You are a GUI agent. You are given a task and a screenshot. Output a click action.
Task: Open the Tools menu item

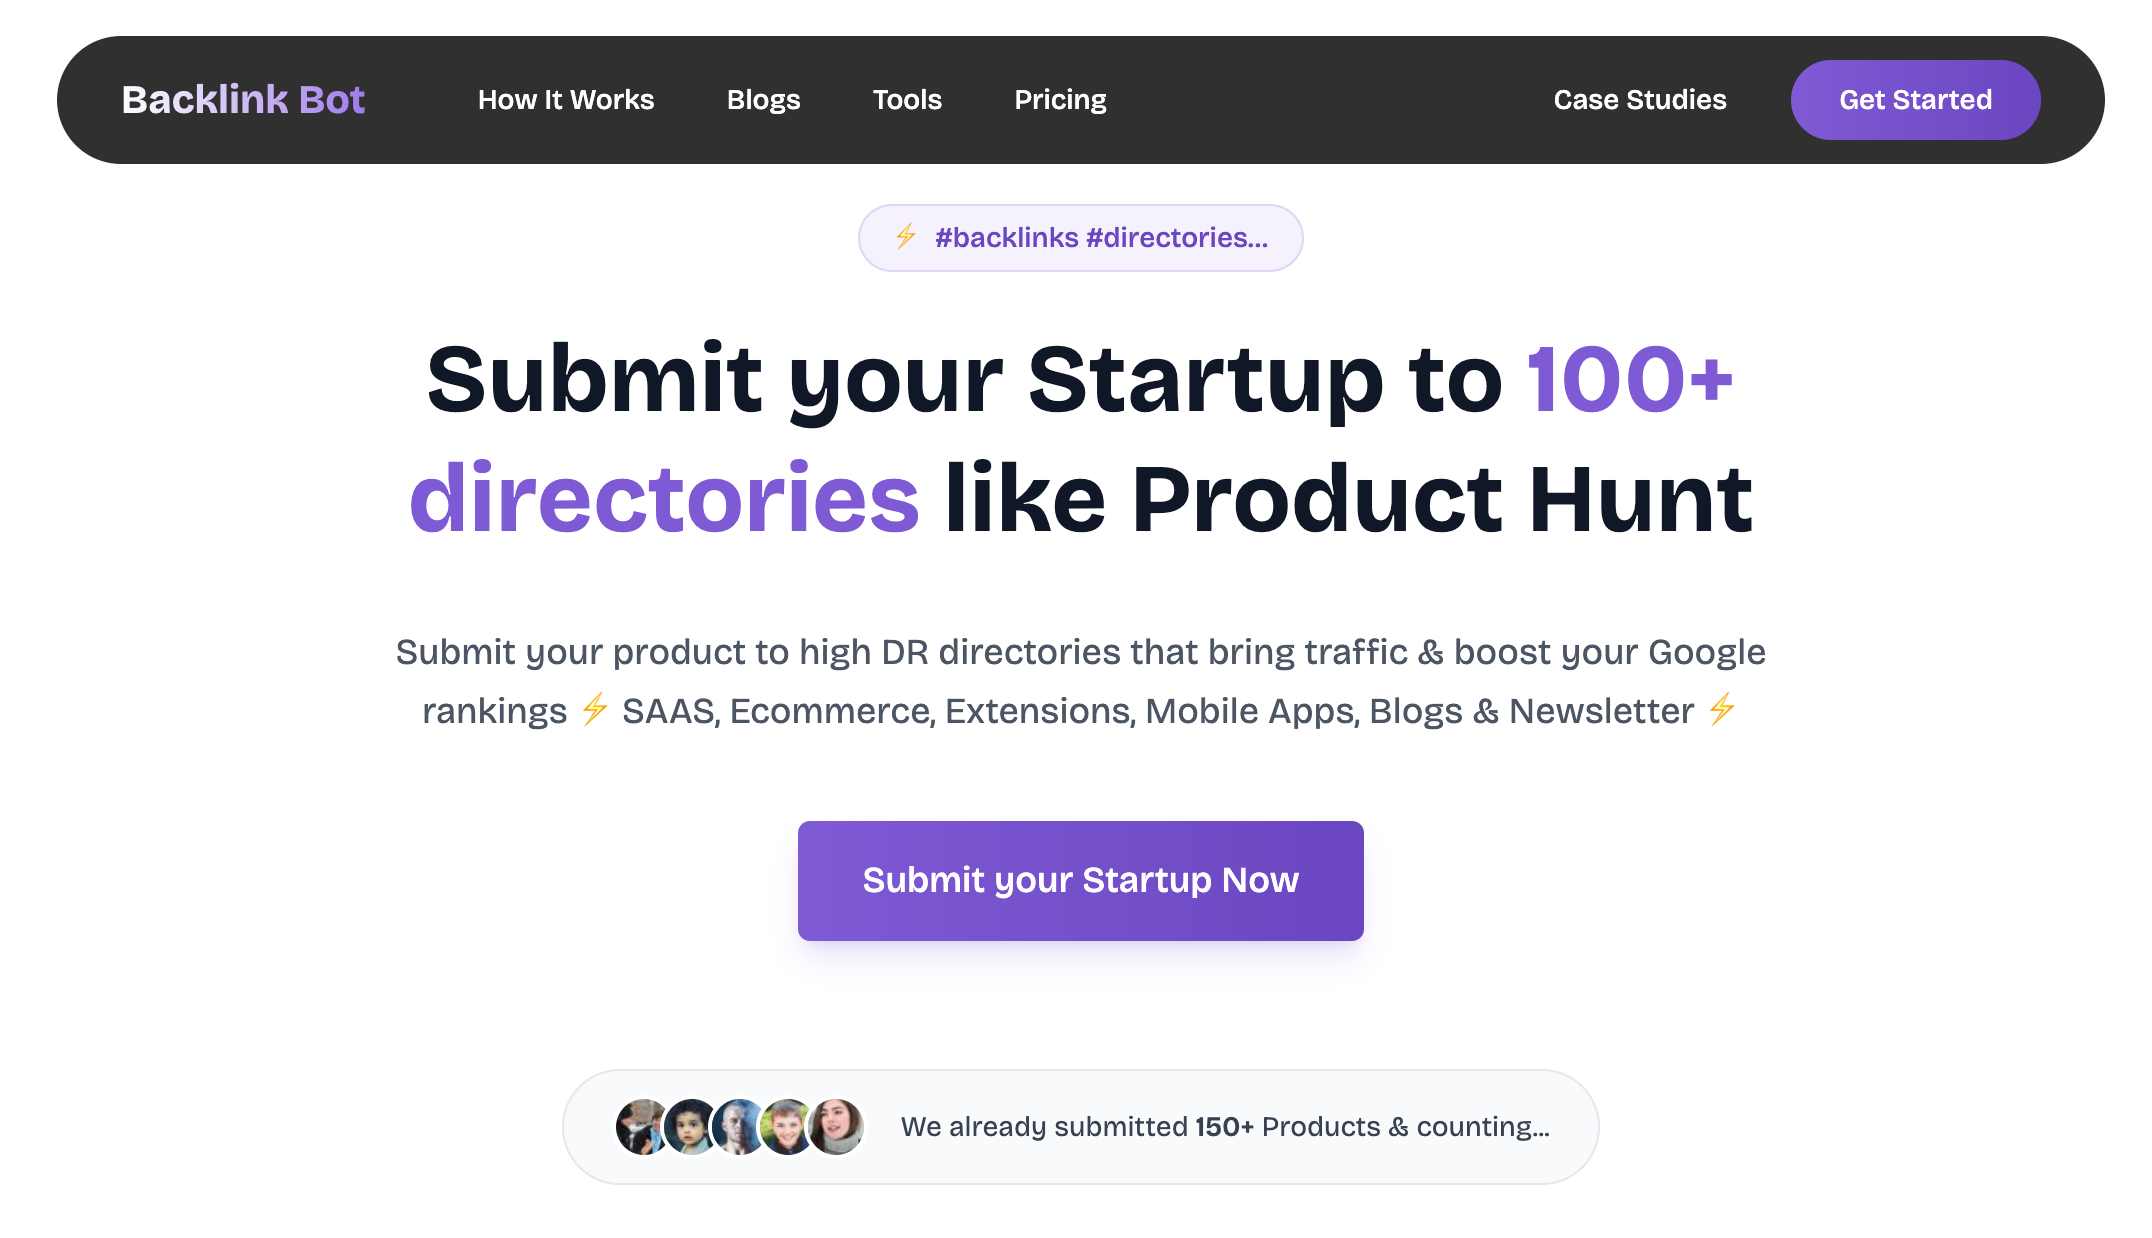click(907, 100)
